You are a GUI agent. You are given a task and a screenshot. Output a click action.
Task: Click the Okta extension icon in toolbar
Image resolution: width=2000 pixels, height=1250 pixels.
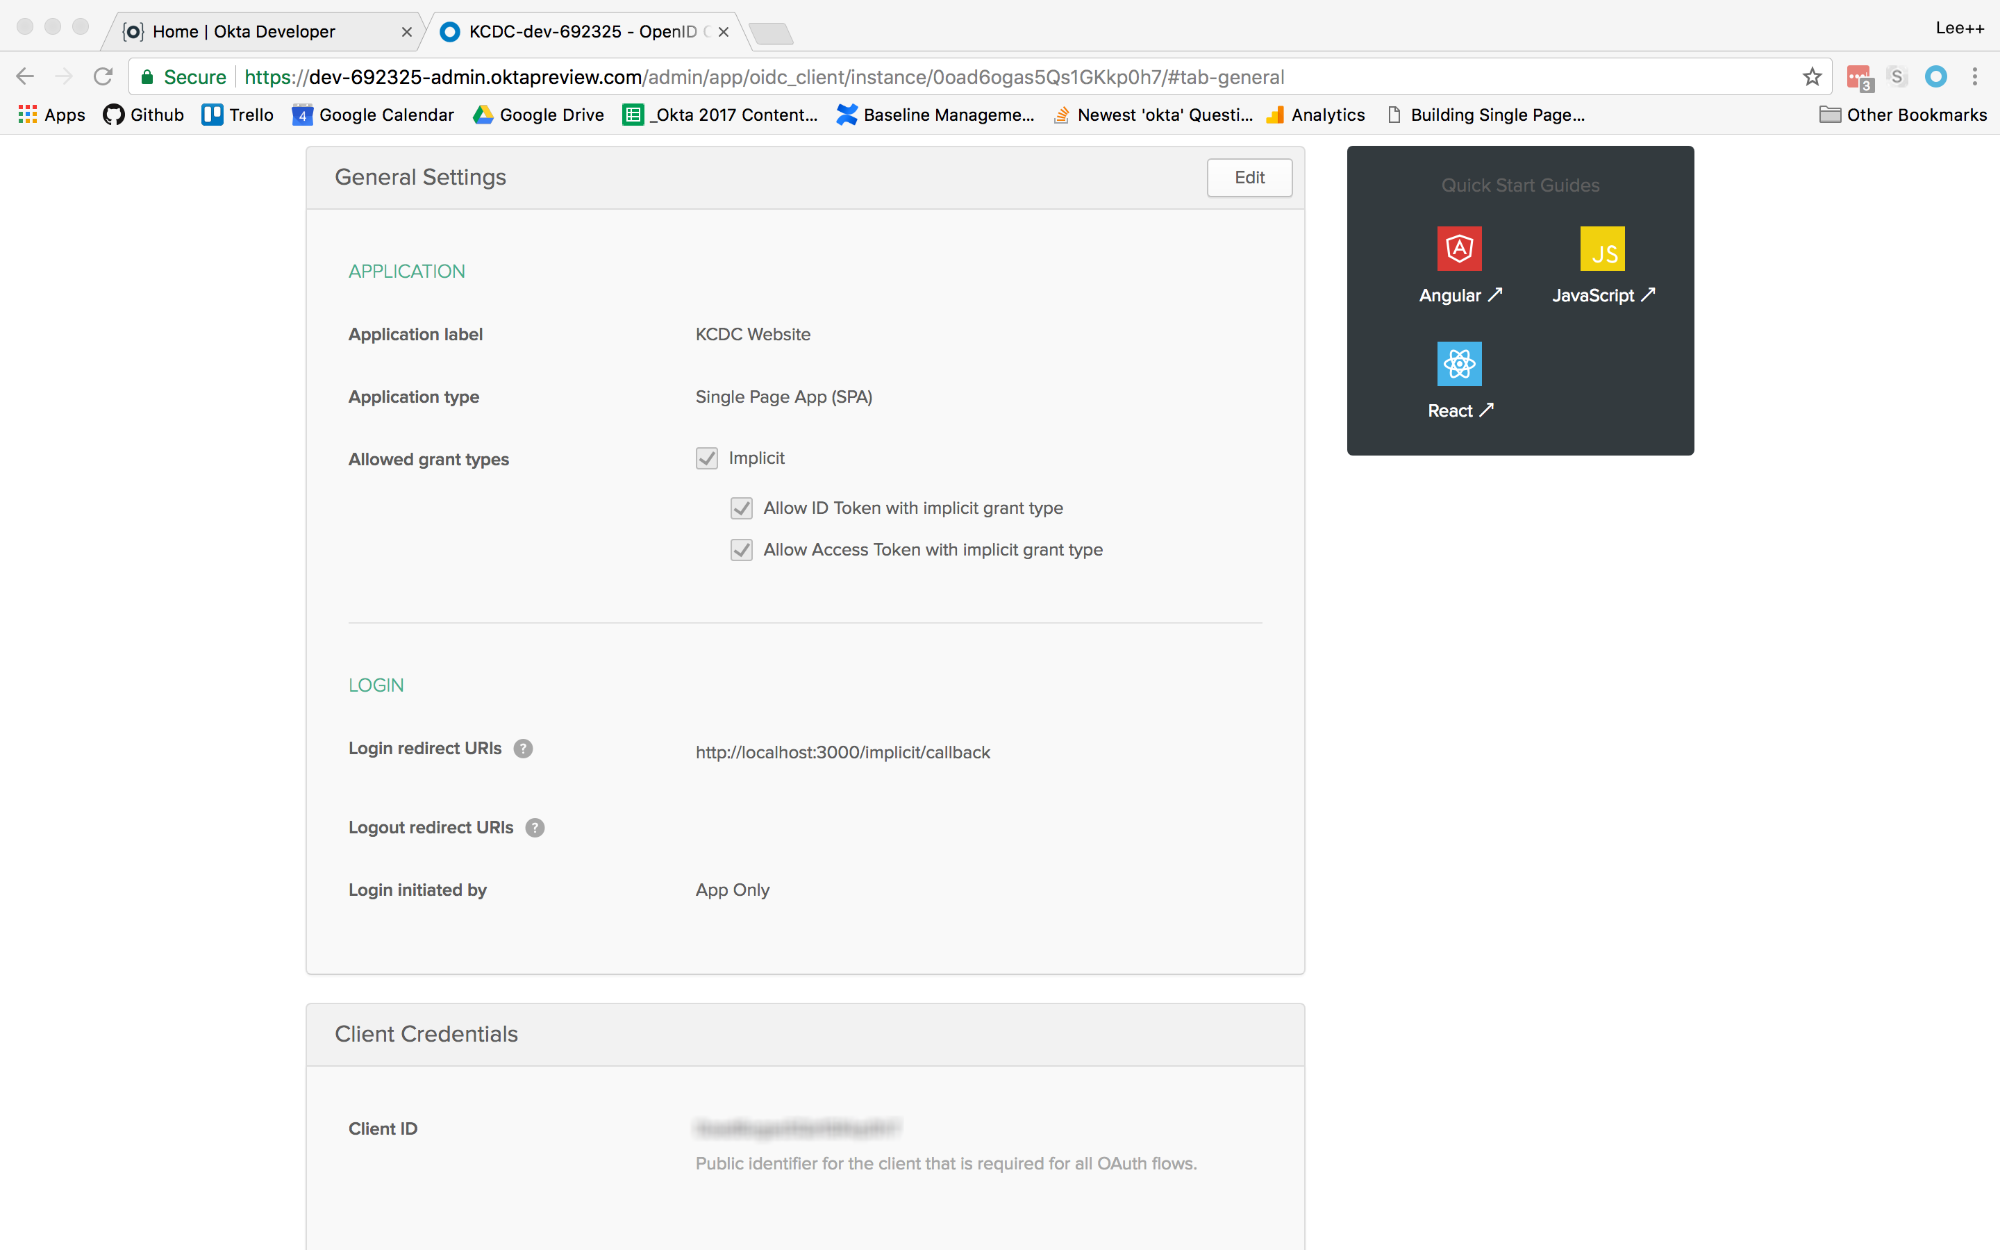click(x=1936, y=77)
